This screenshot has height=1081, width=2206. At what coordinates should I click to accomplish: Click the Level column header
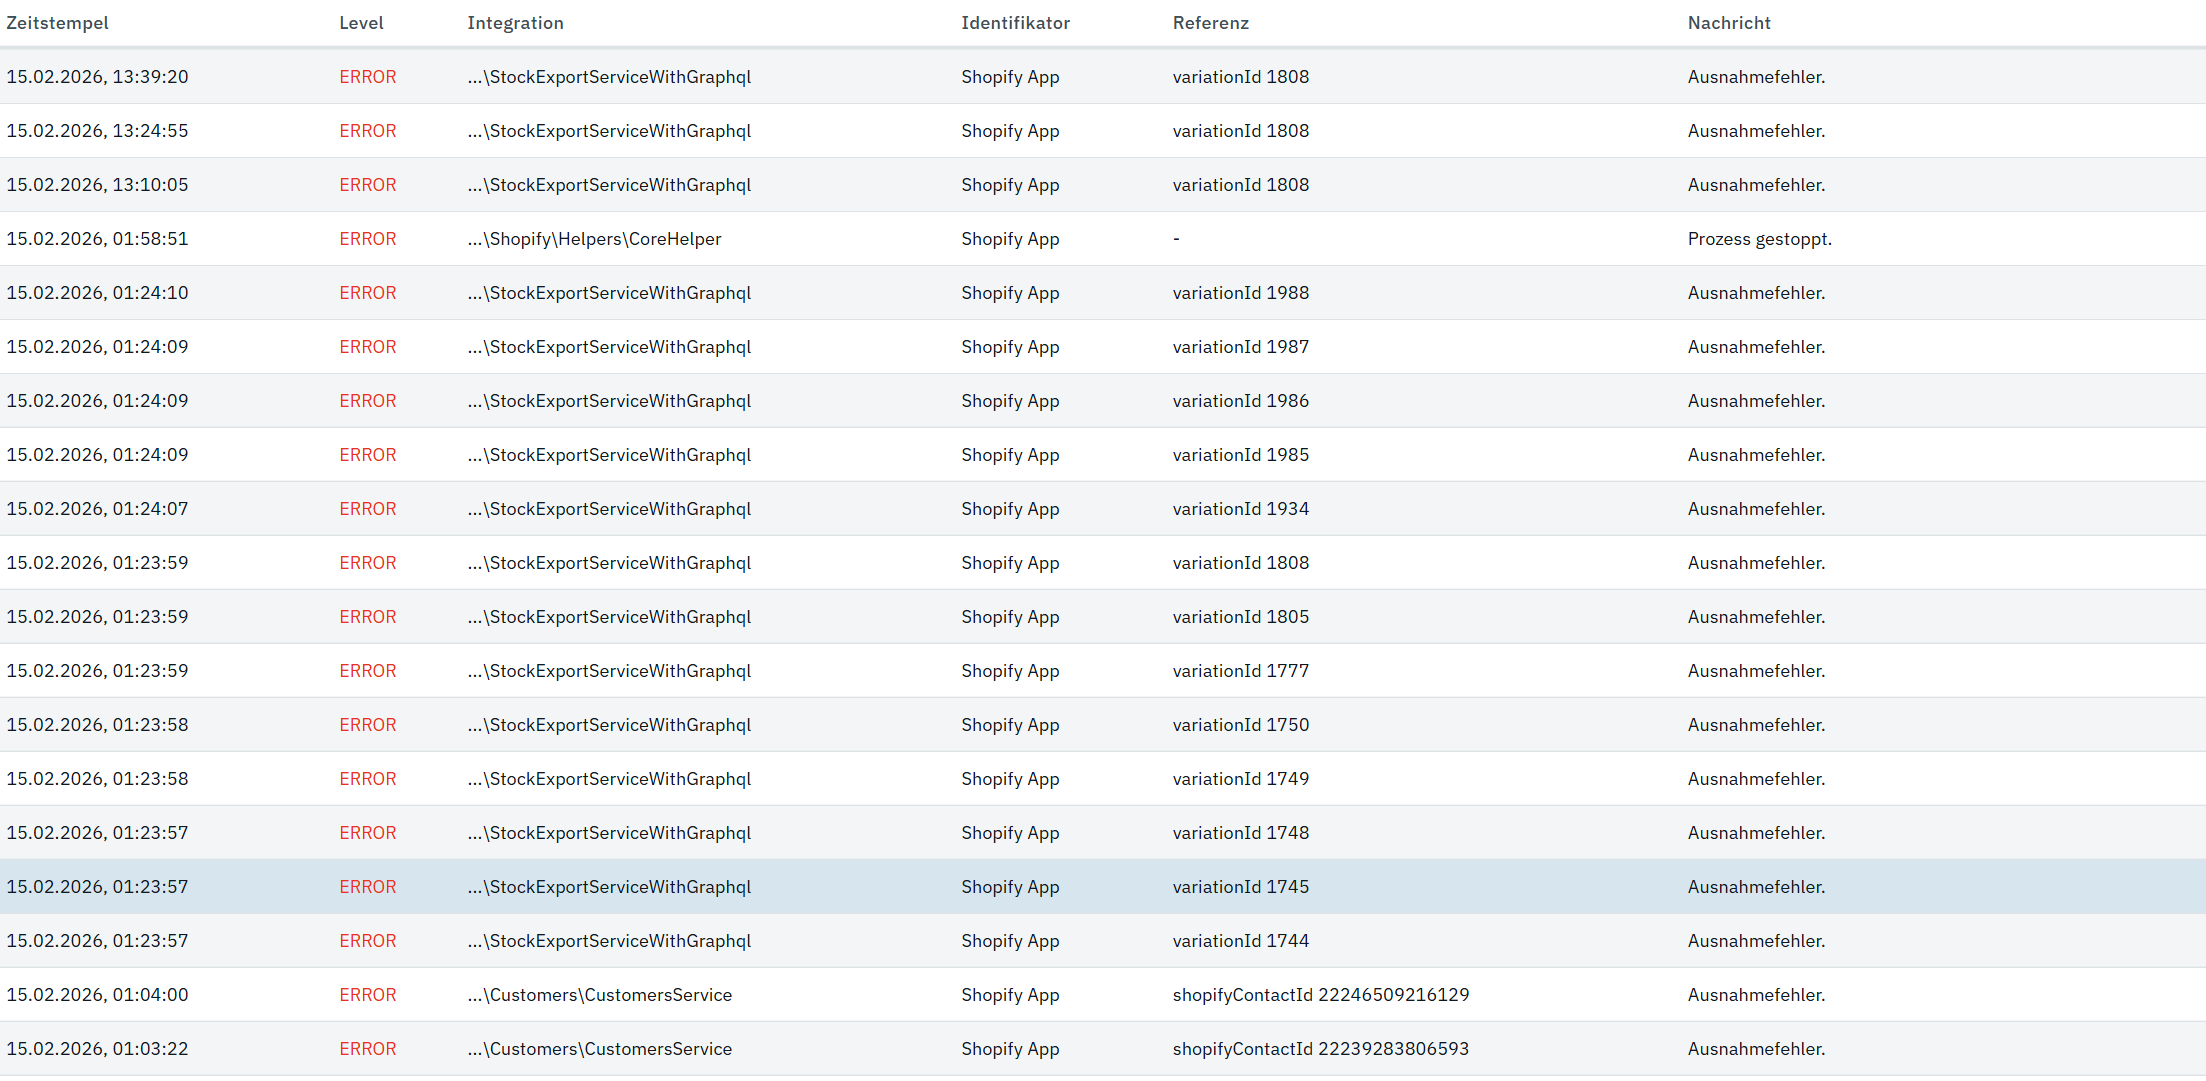(x=361, y=23)
